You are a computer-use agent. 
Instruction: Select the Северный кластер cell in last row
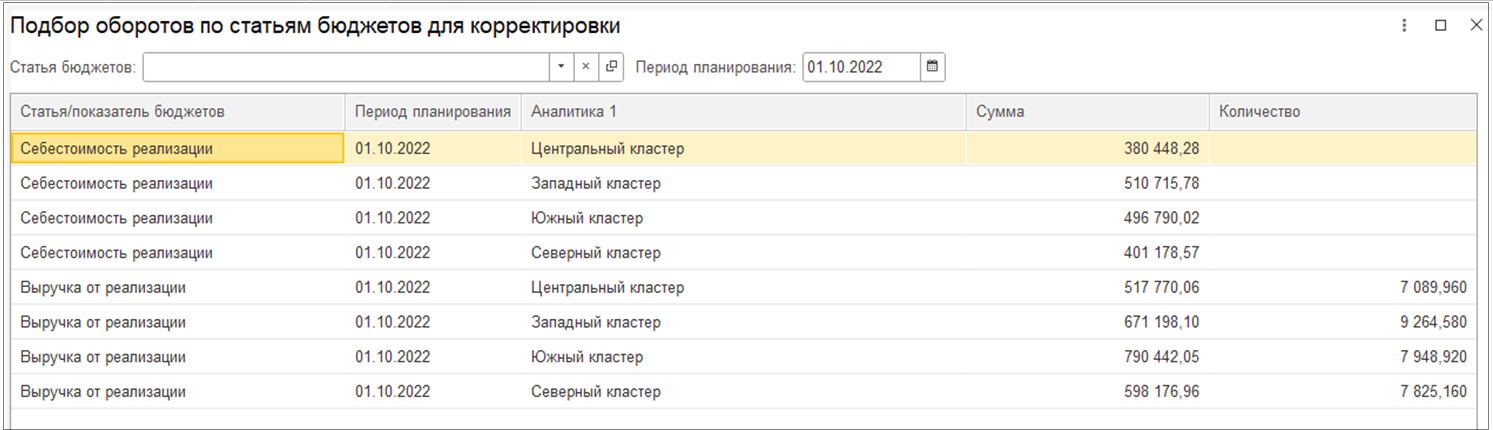(595, 392)
